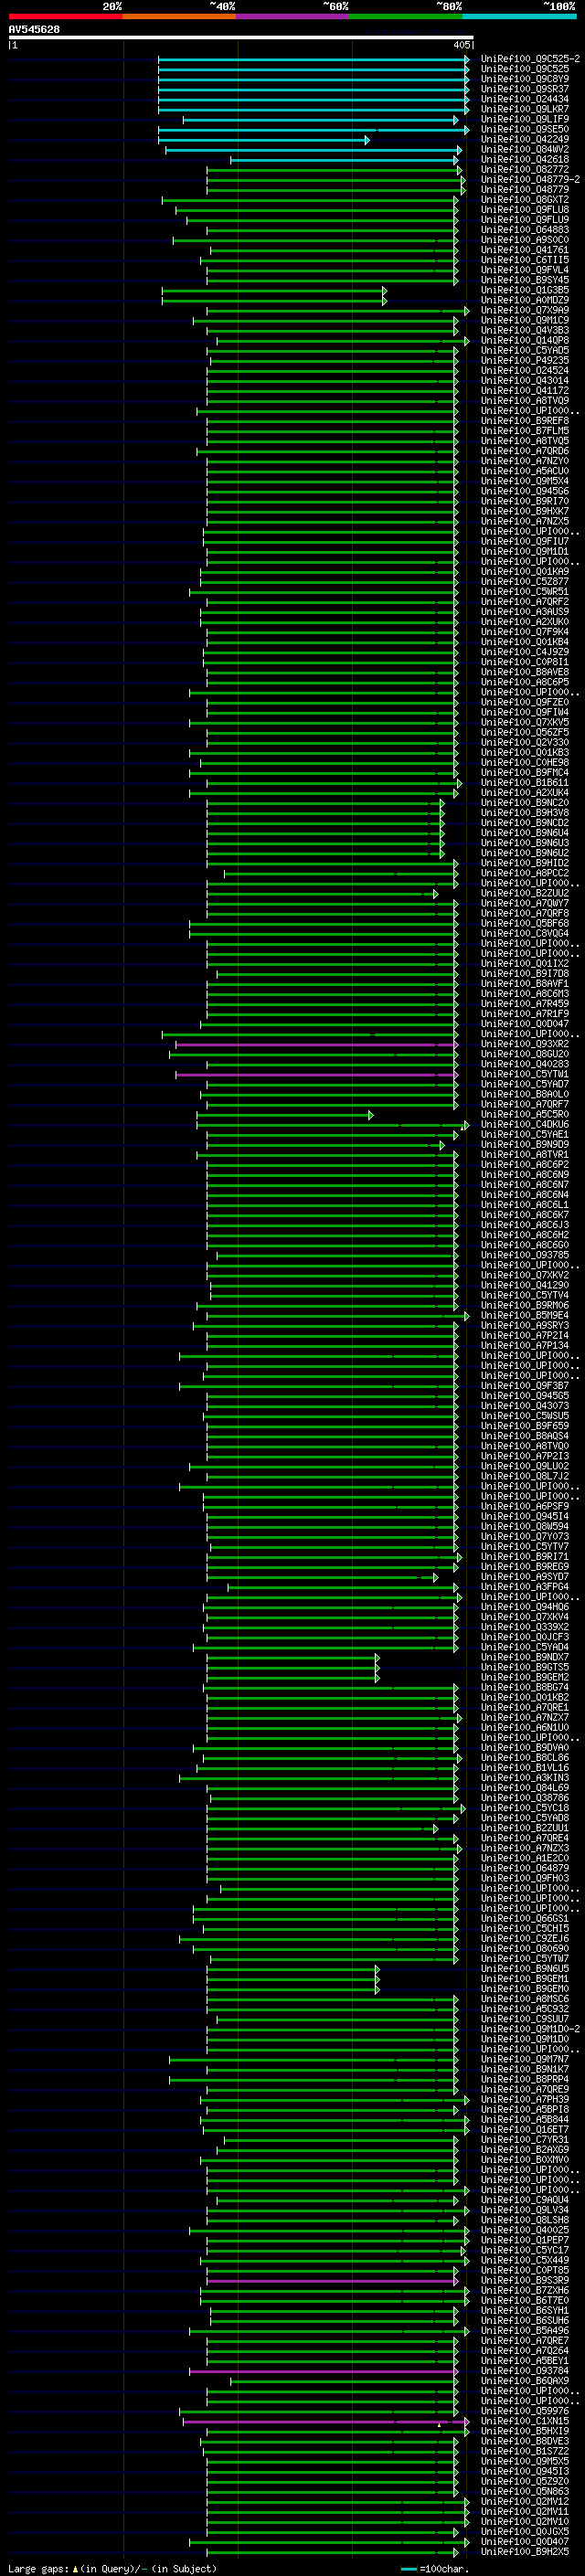Open hit UniRef100_C5YTV4

(x=525, y=1295)
